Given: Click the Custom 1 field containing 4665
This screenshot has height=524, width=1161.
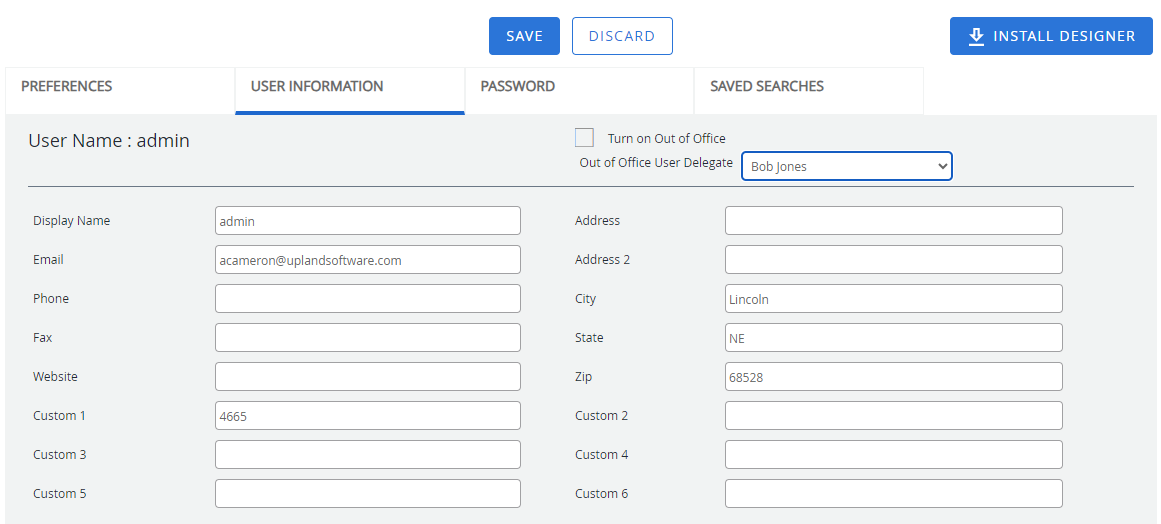Looking at the screenshot, I should pos(367,416).
